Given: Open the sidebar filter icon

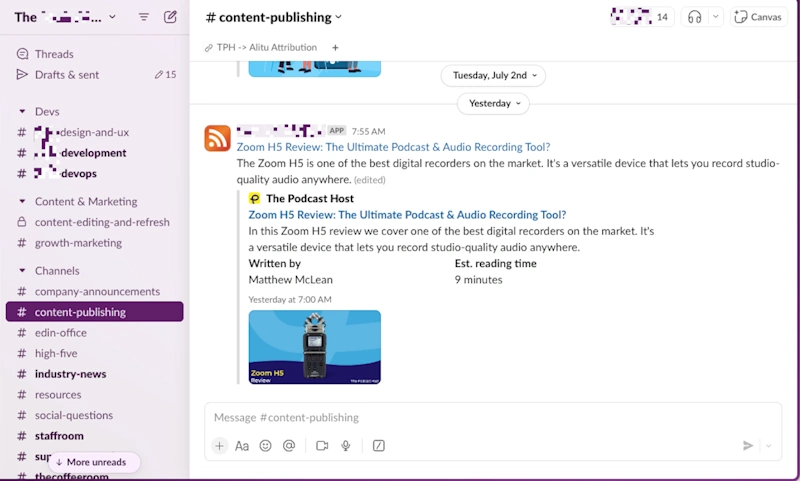Looking at the screenshot, I should pos(144,17).
